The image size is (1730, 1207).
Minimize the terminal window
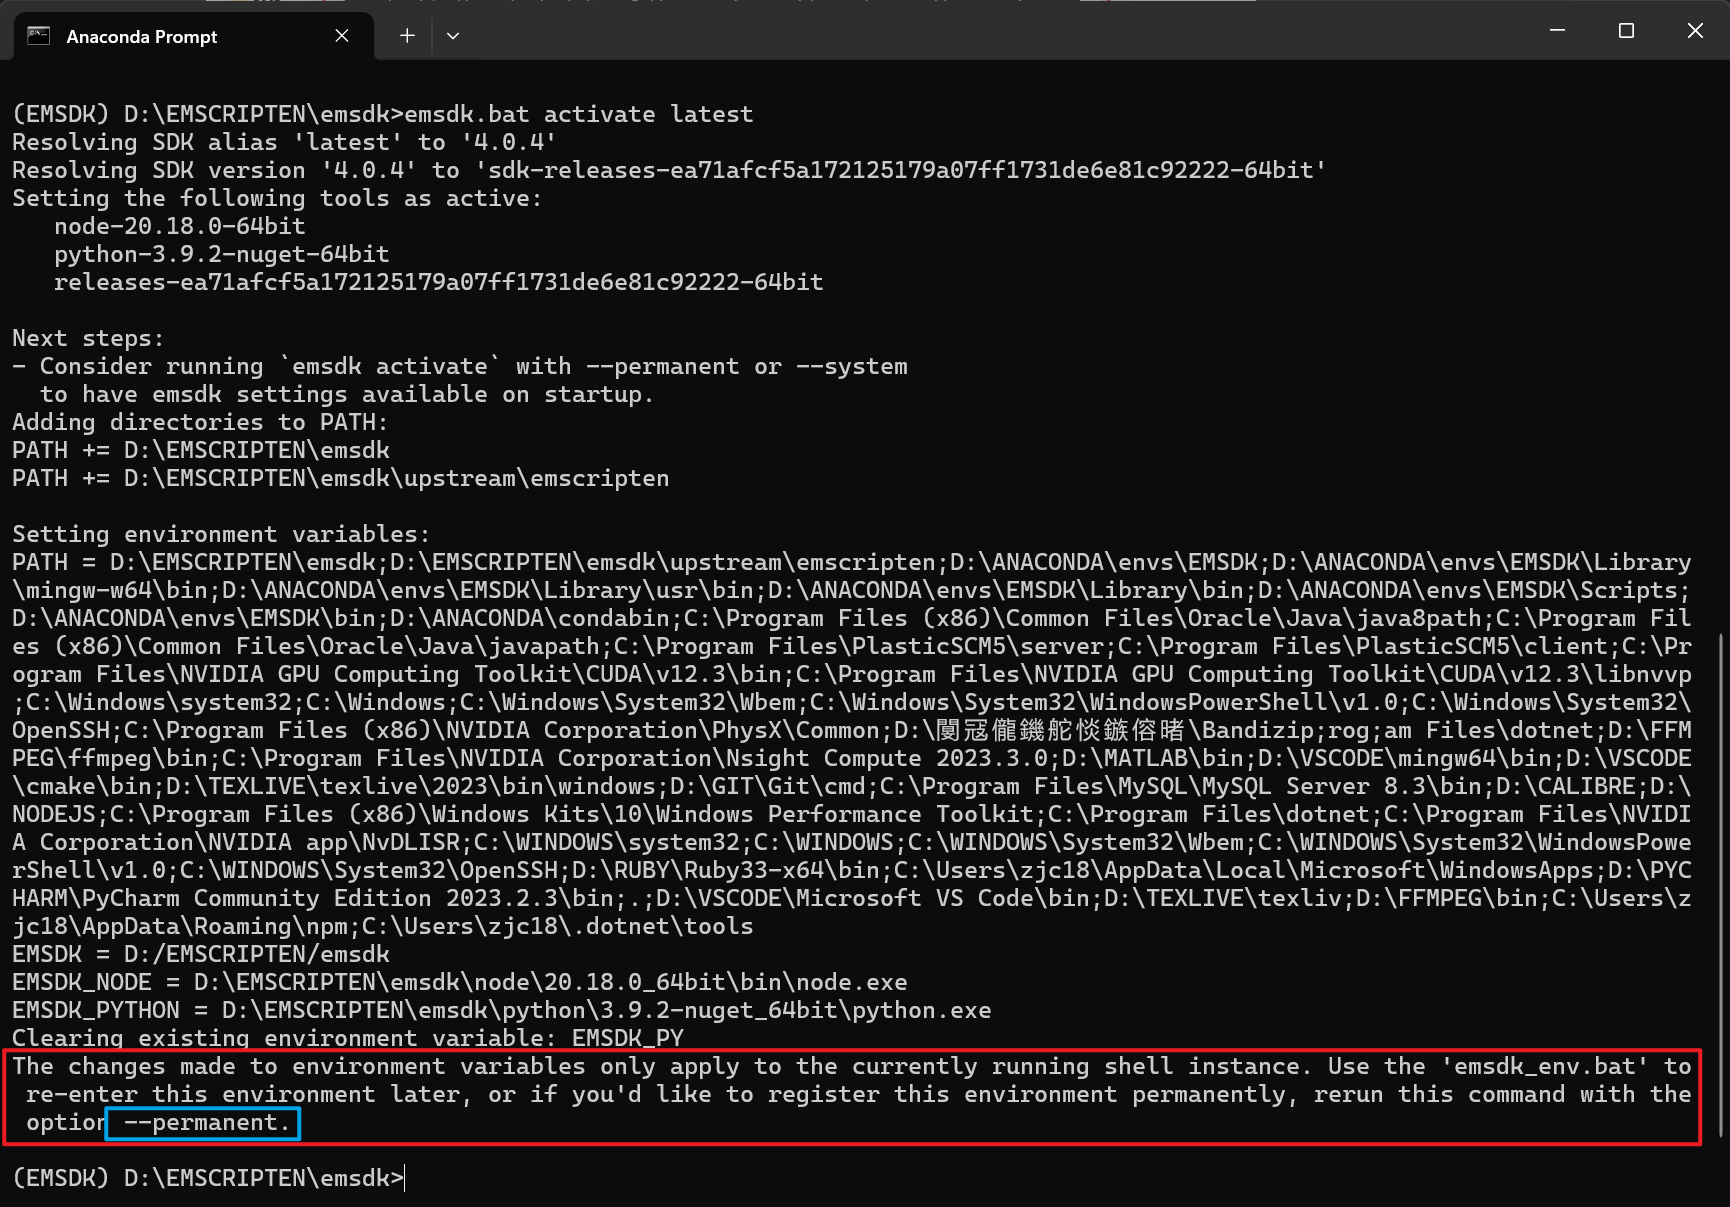[x=1557, y=31]
